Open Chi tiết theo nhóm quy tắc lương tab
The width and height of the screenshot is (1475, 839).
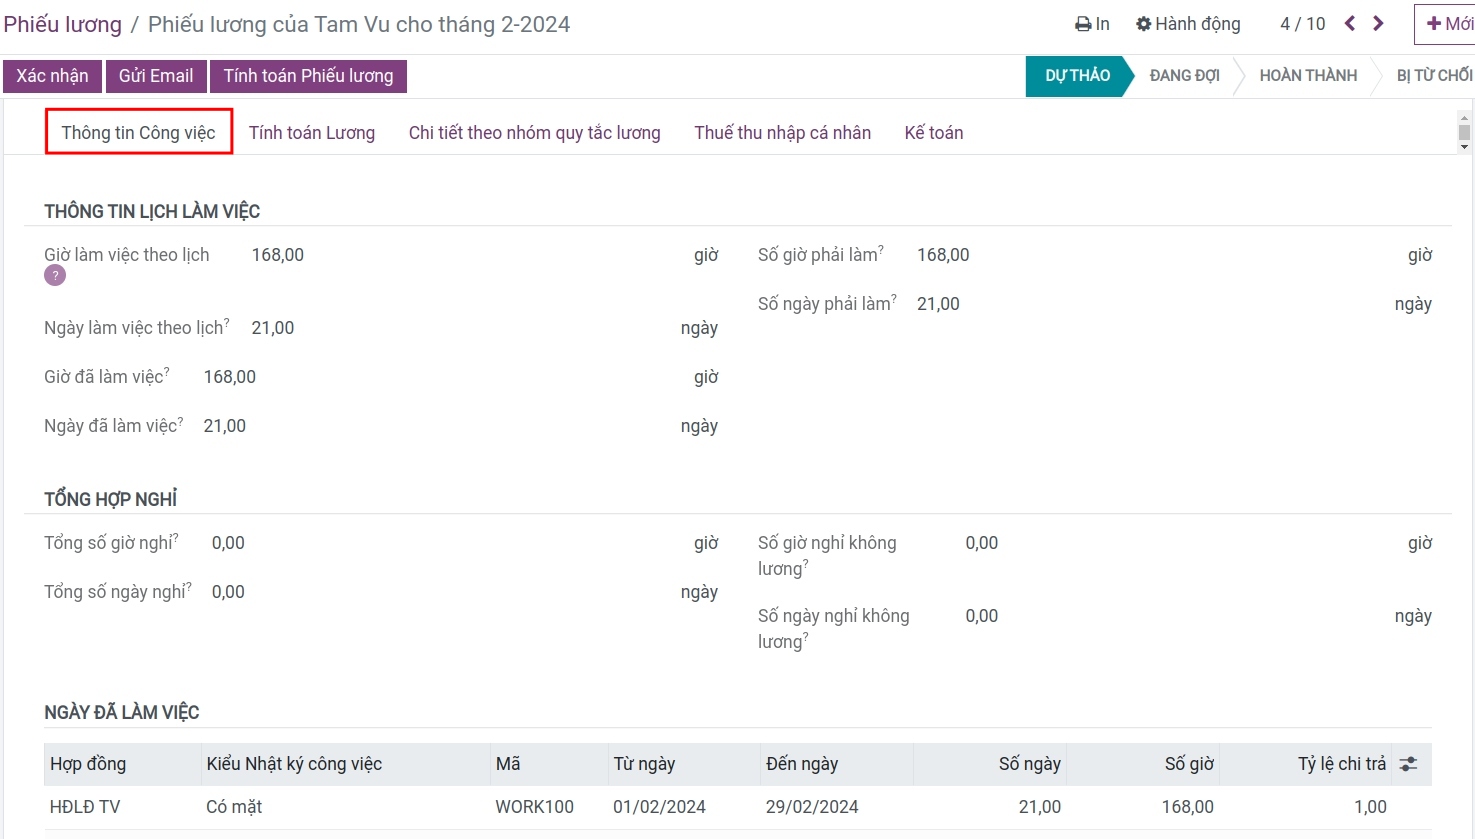[x=534, y=133]
